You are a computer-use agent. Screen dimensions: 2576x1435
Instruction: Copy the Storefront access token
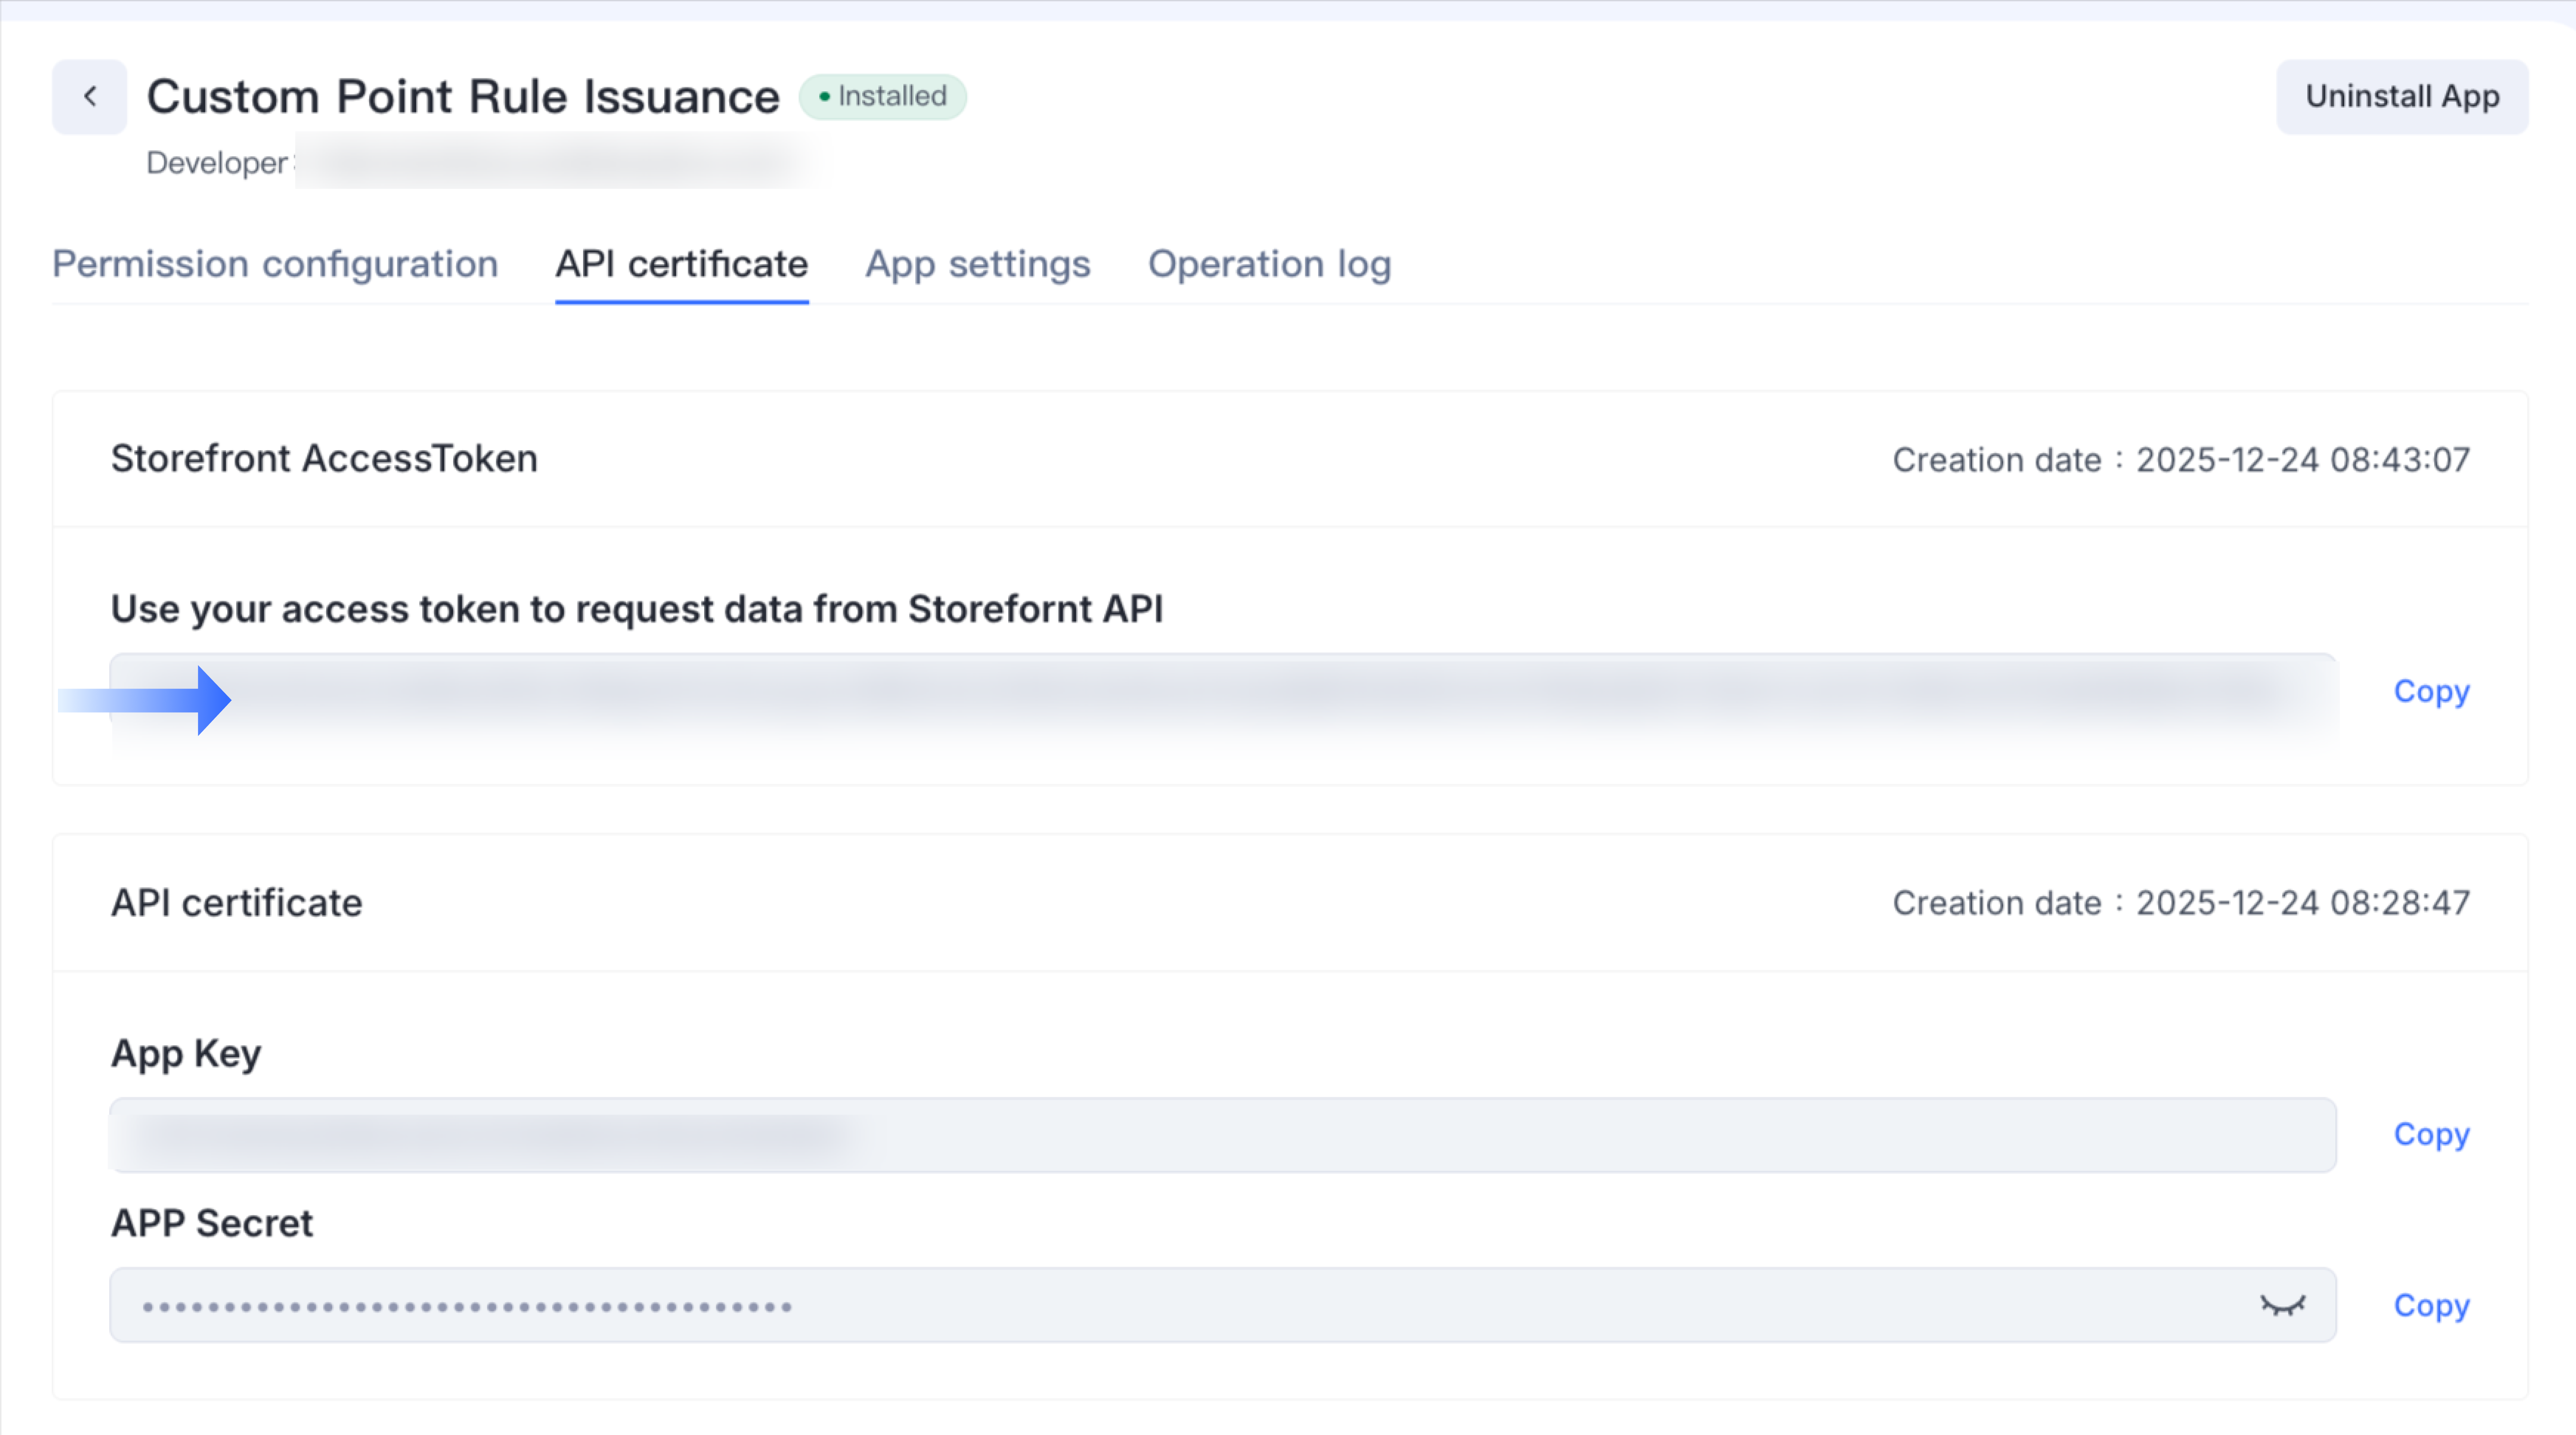pos(2431,691)
